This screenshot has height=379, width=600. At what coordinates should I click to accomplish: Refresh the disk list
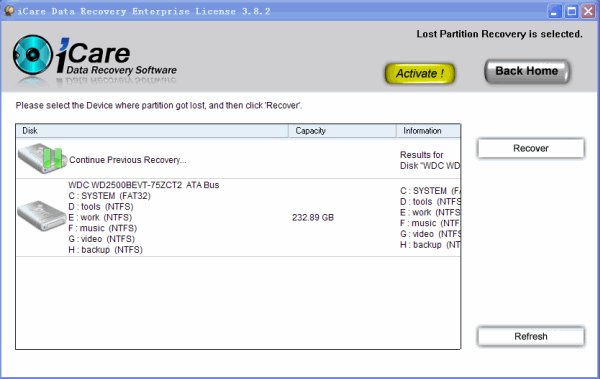pyautogui.click(x=531, y=337)
